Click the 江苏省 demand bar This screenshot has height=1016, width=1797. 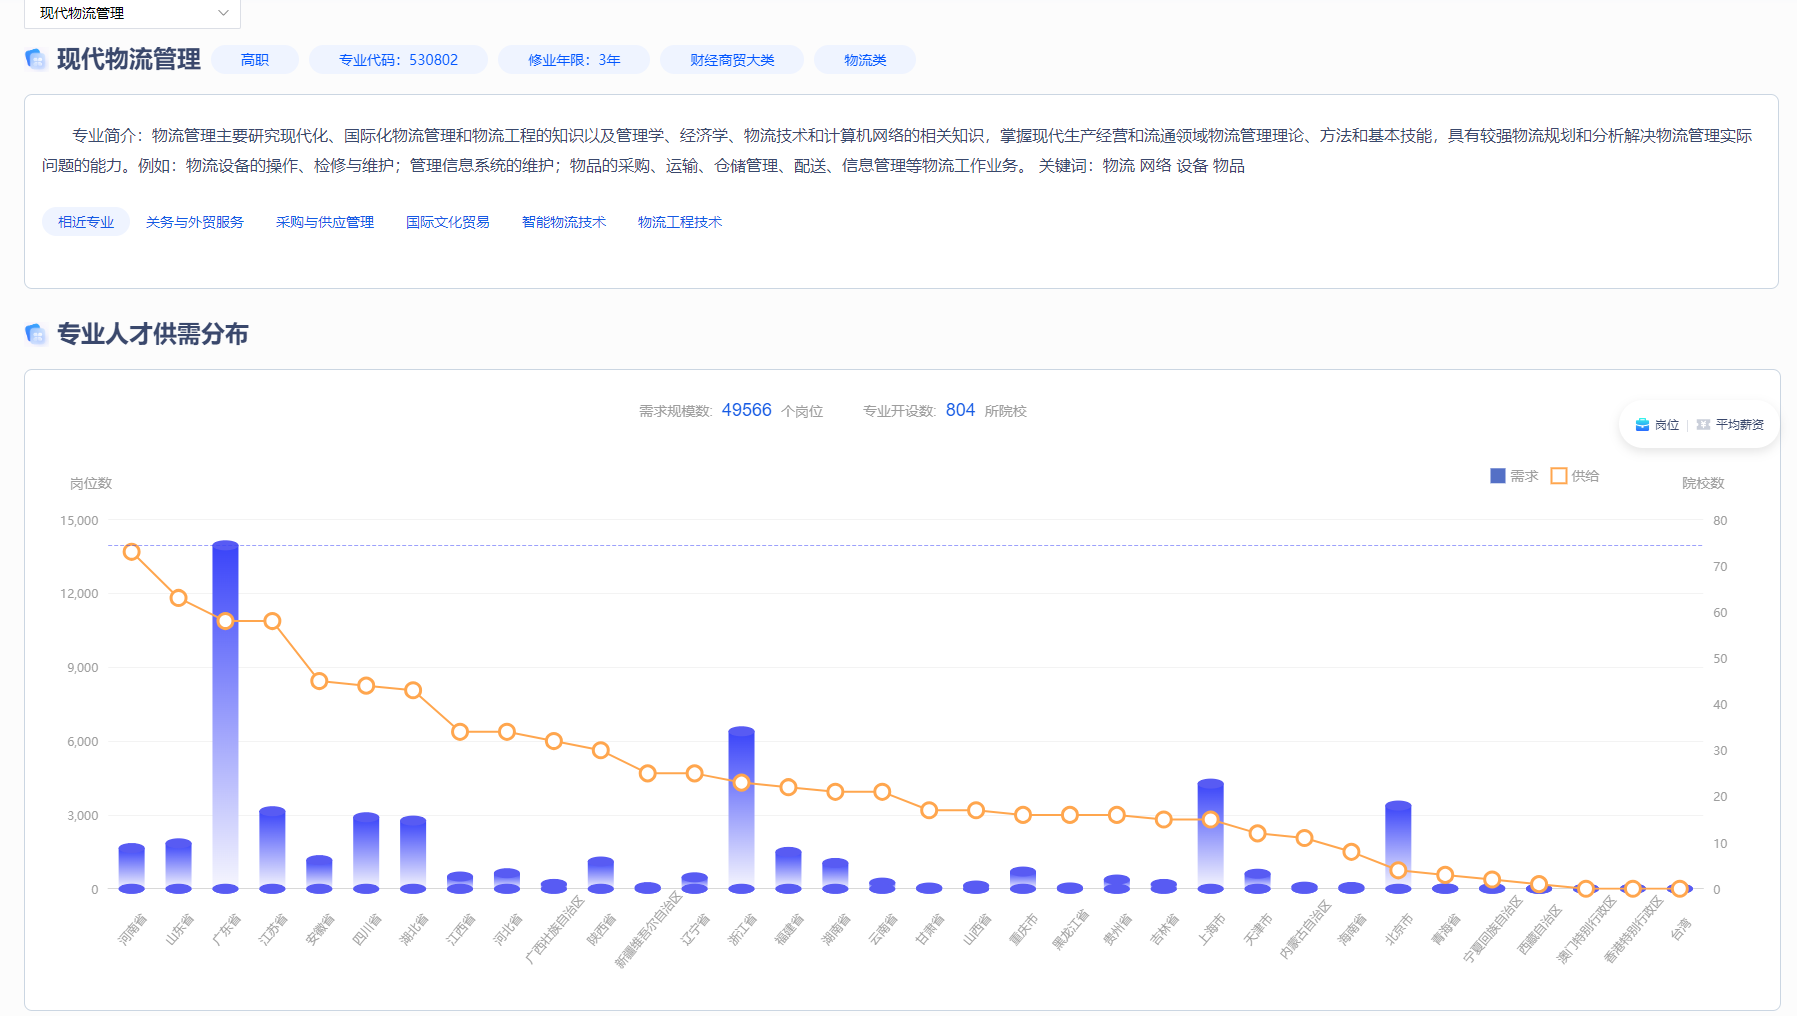coord(272,850)
